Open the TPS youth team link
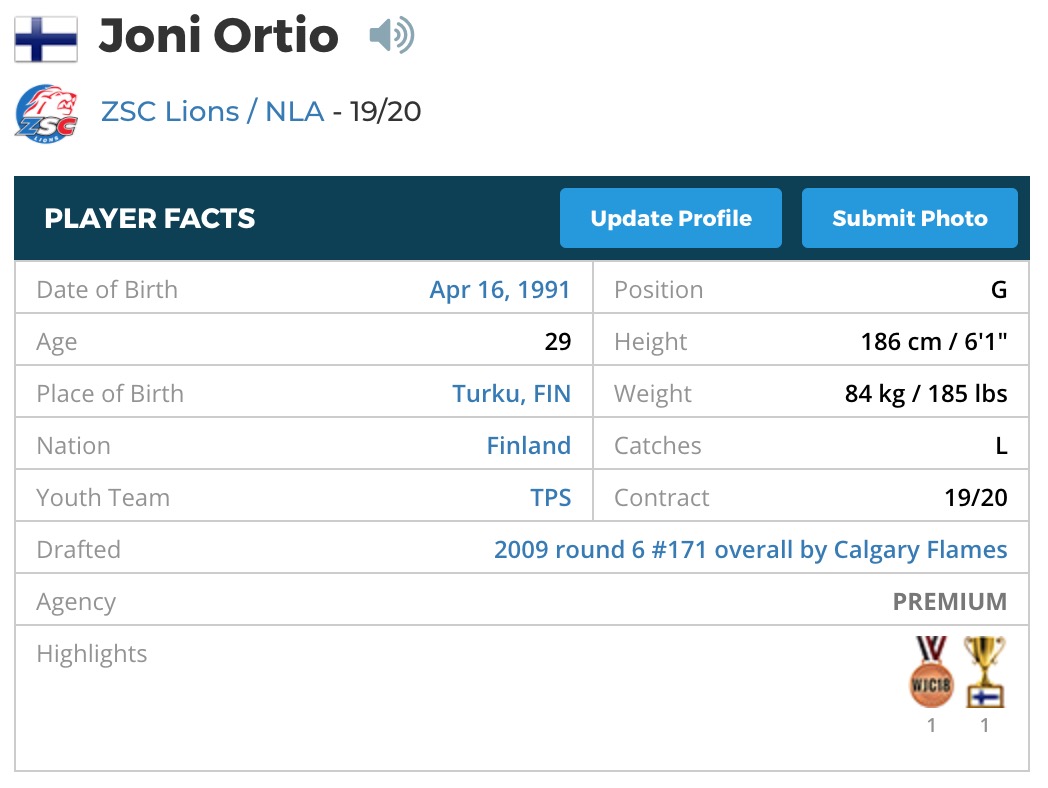This screenshot has width=1048, height=788. click(x=551, y=497)
